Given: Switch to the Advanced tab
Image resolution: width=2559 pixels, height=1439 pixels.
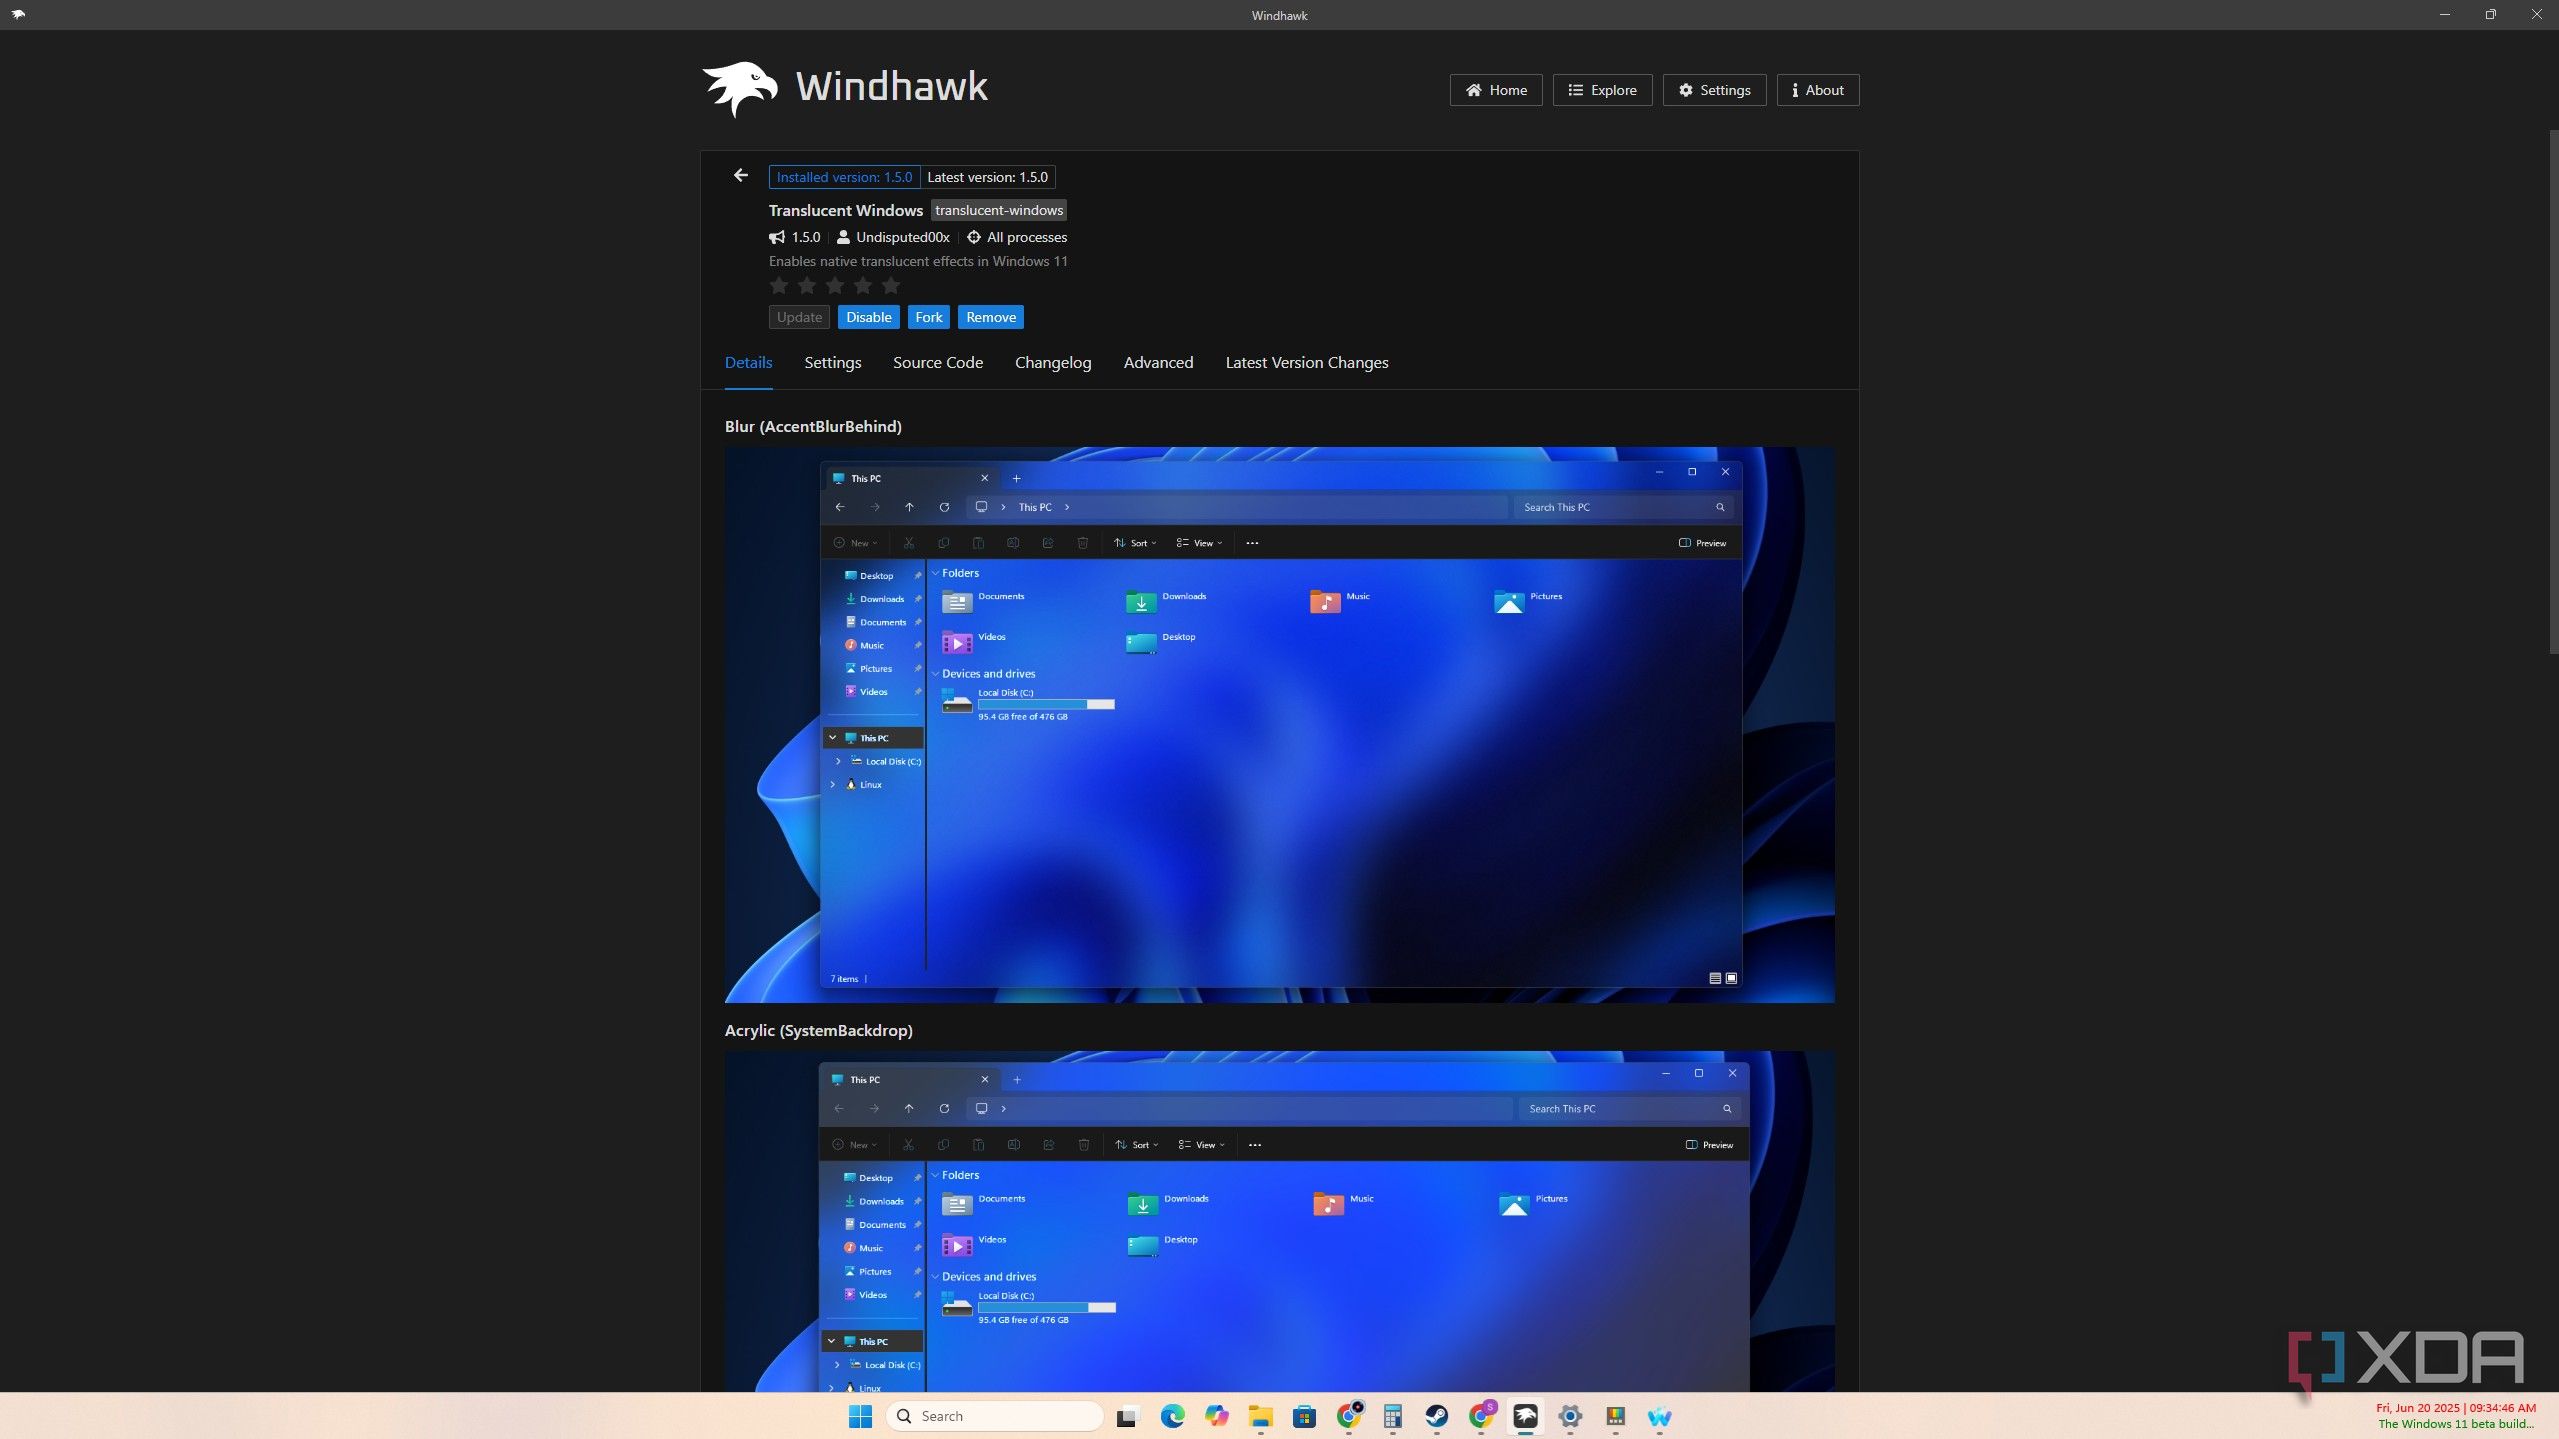Looking at the screenshot, I should tap(1158, 363).
